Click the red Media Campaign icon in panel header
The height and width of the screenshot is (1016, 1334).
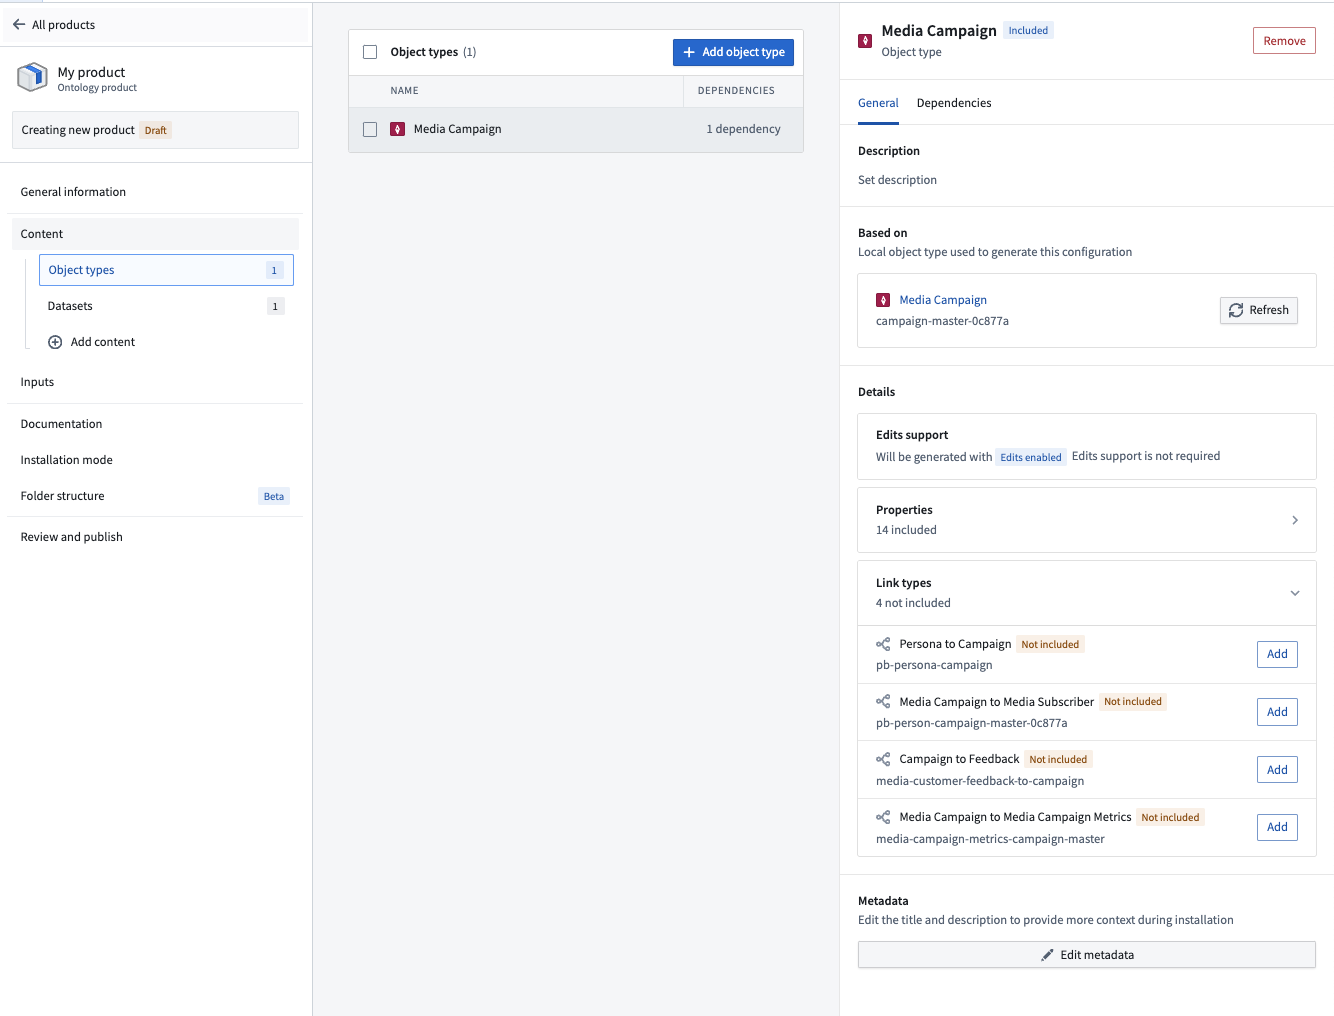click(865, 41)
